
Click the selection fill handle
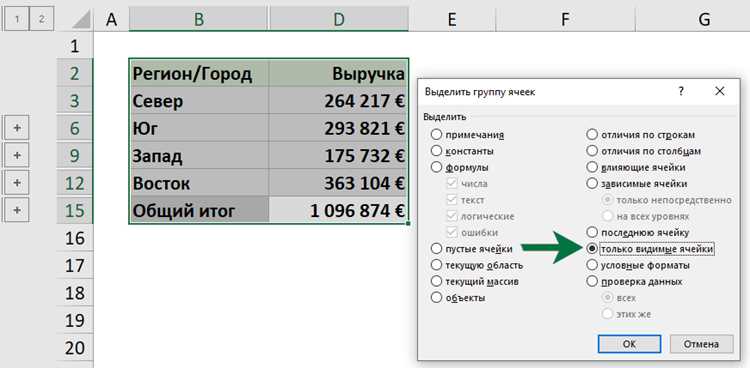[408, 223]
